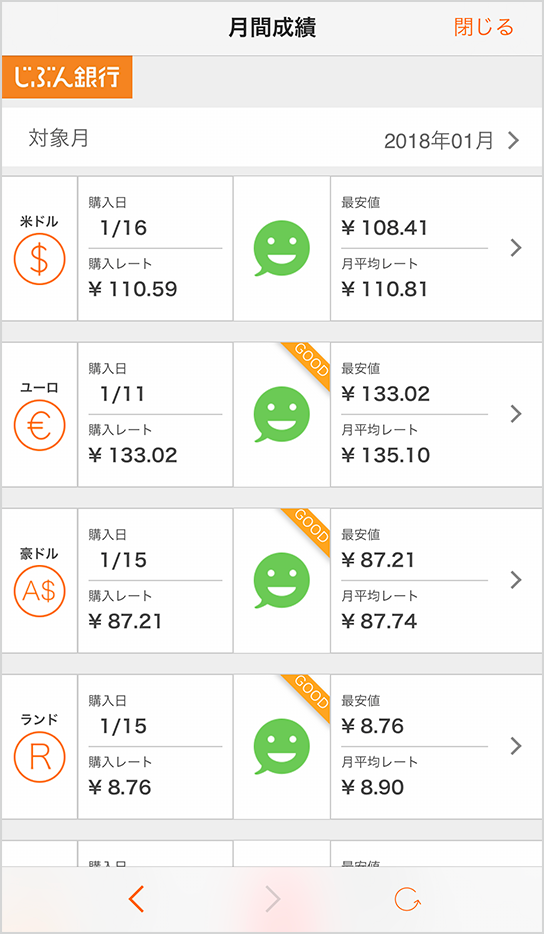Viewport: 544px width, 934px height.
Task: Select the Australian dollar A$ icon
Action: coord(39,591)
